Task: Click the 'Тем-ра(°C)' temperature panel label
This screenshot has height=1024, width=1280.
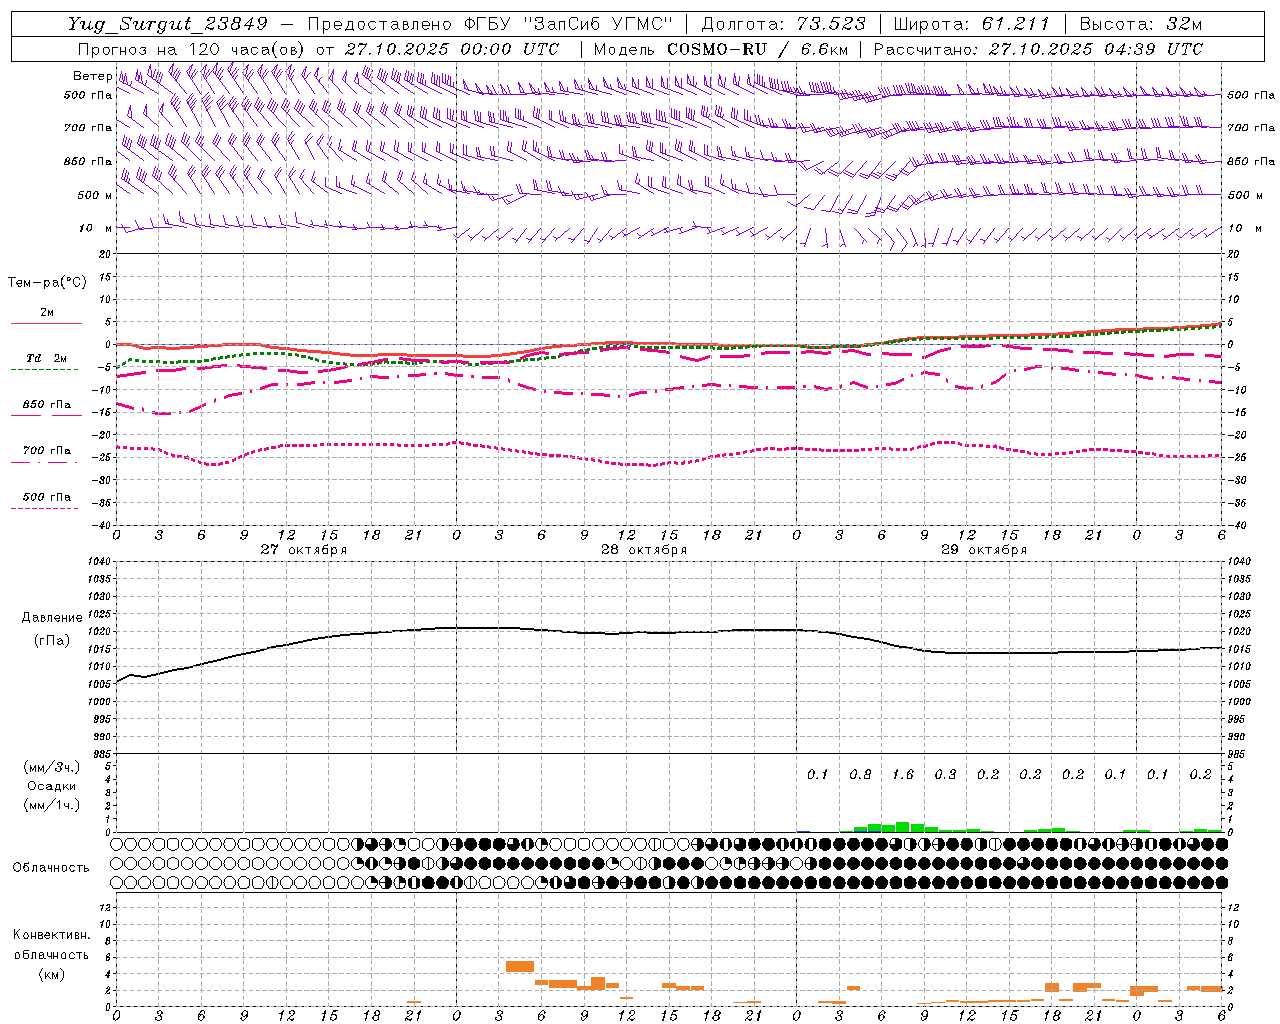Action: [x=47, y=283]
